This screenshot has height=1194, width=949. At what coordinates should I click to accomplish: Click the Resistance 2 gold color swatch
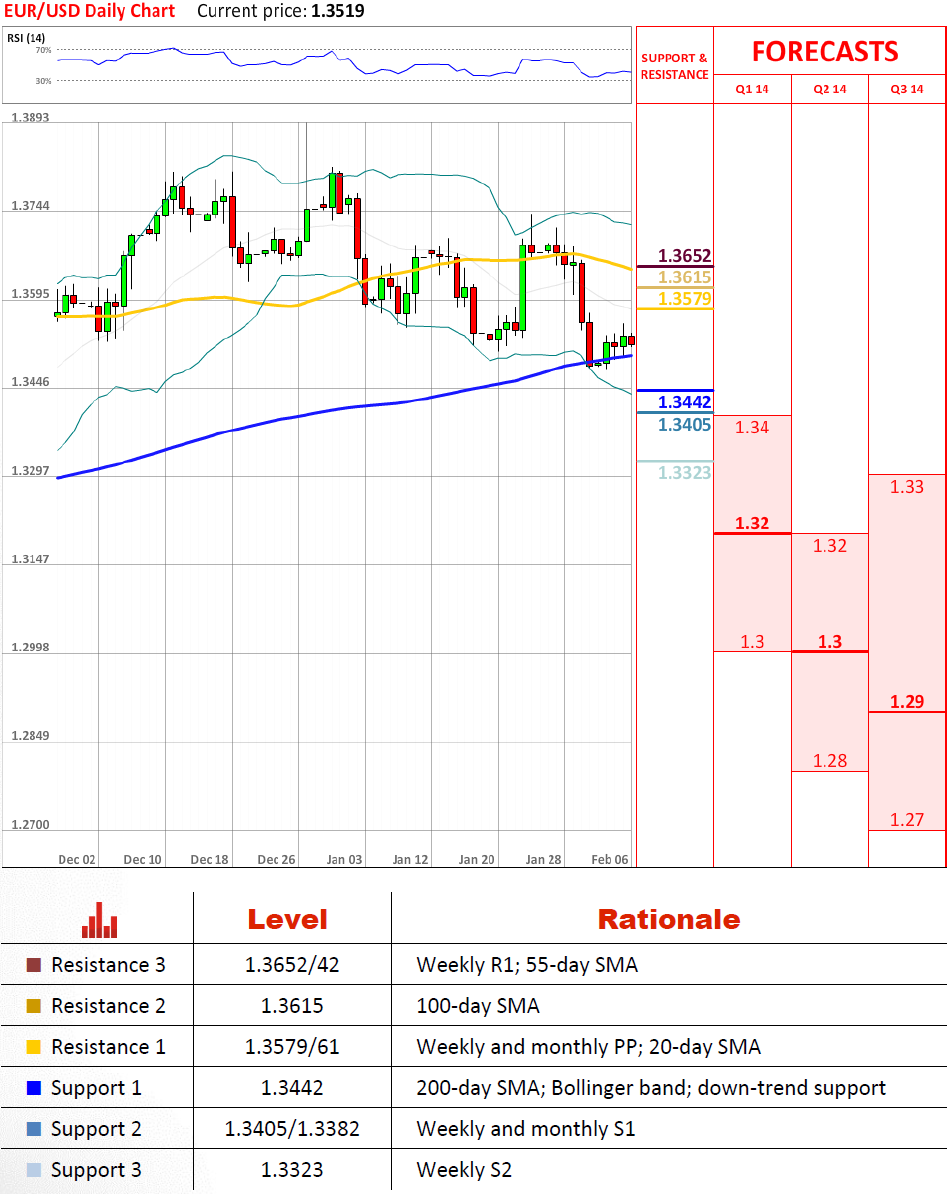point(34,1006)
